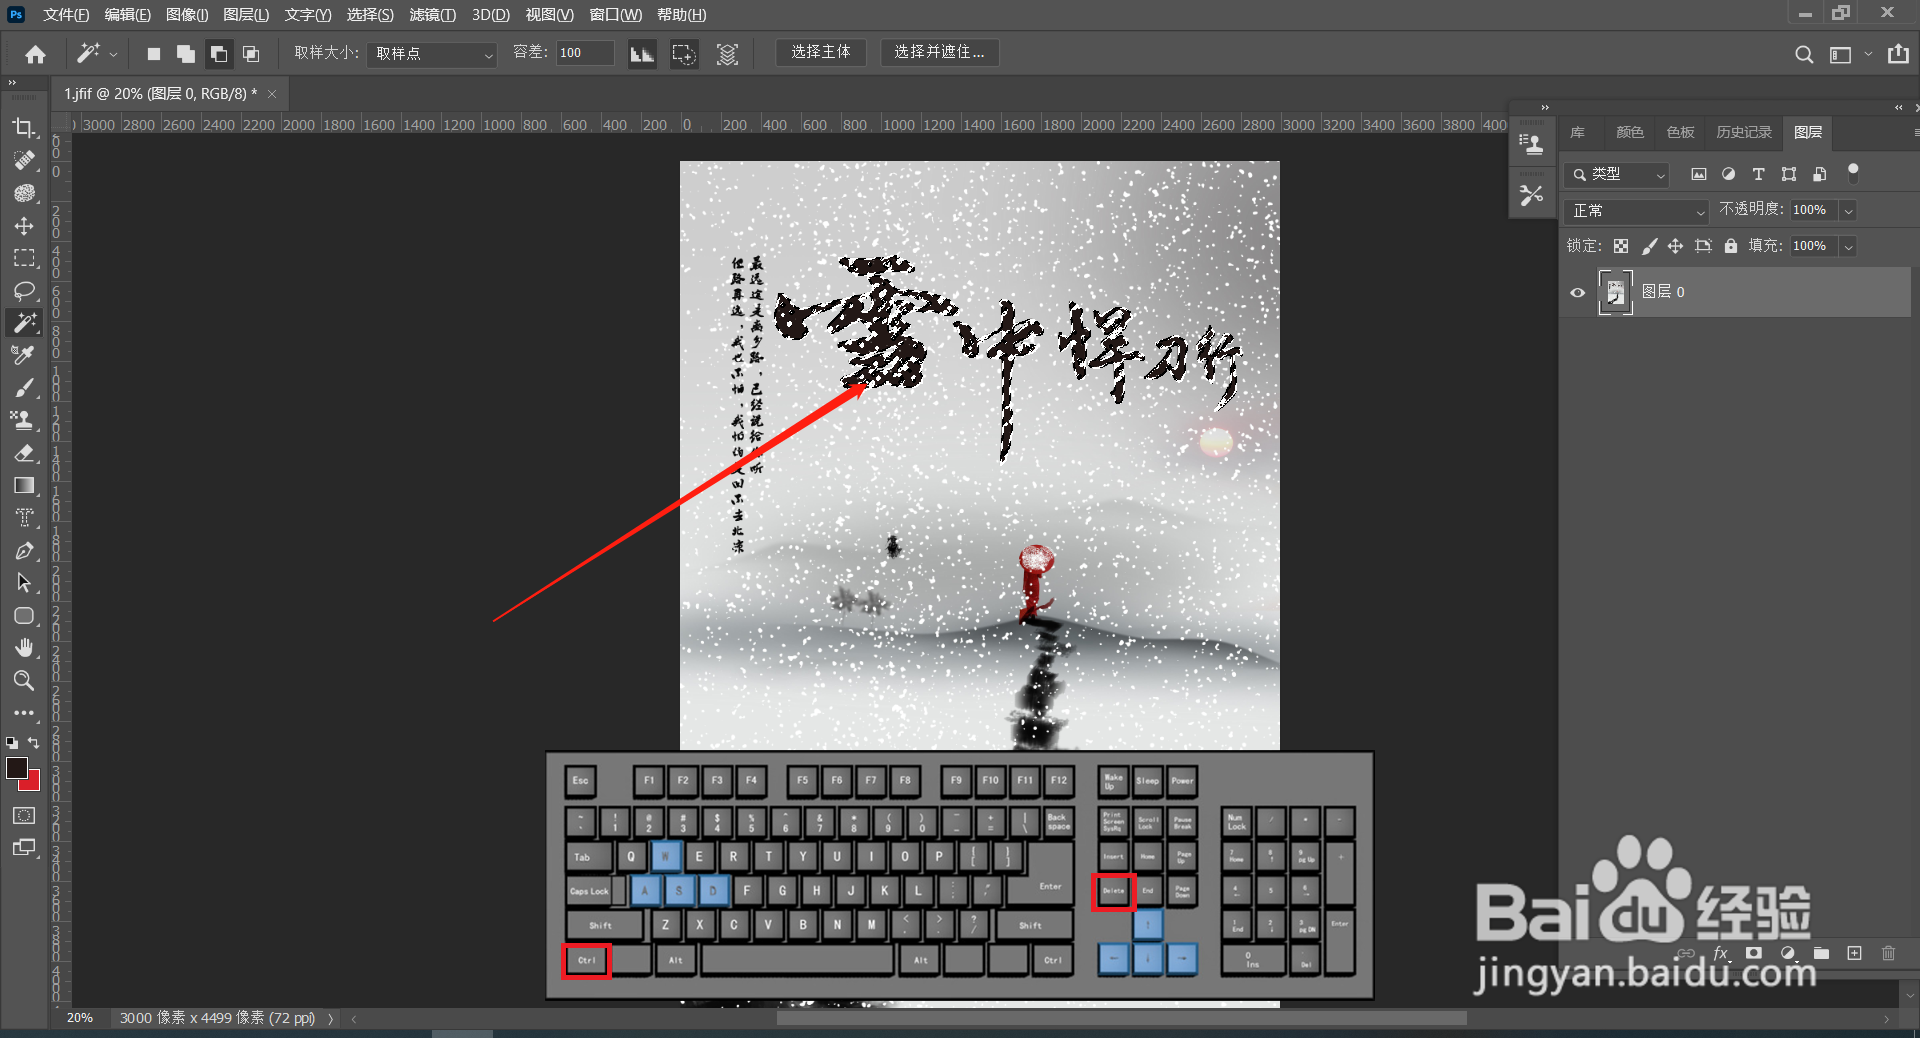Screen dimensions: 1920x1038
Task: Select the Magic Wand tool in the toolbar
Action: coord(25,323)
